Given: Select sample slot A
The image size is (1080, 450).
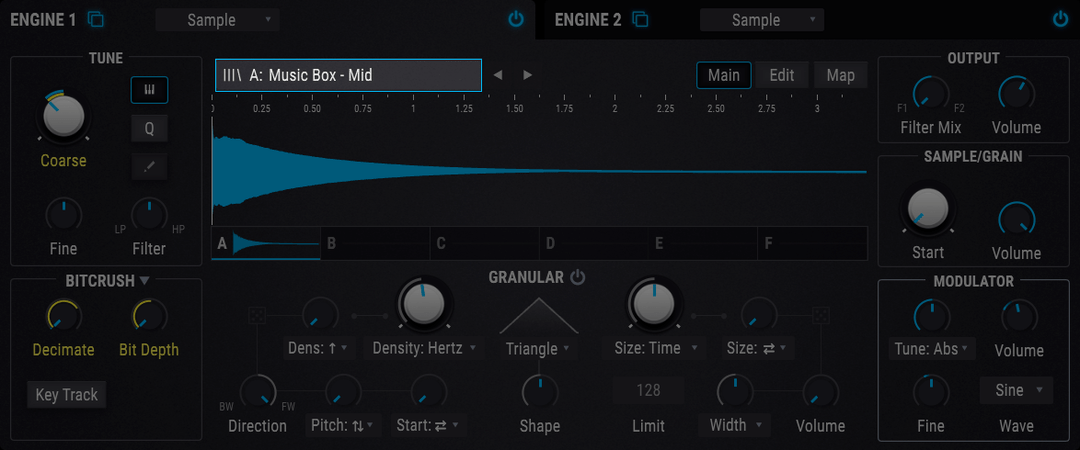Looking at the screenshot, I should 266,243.
